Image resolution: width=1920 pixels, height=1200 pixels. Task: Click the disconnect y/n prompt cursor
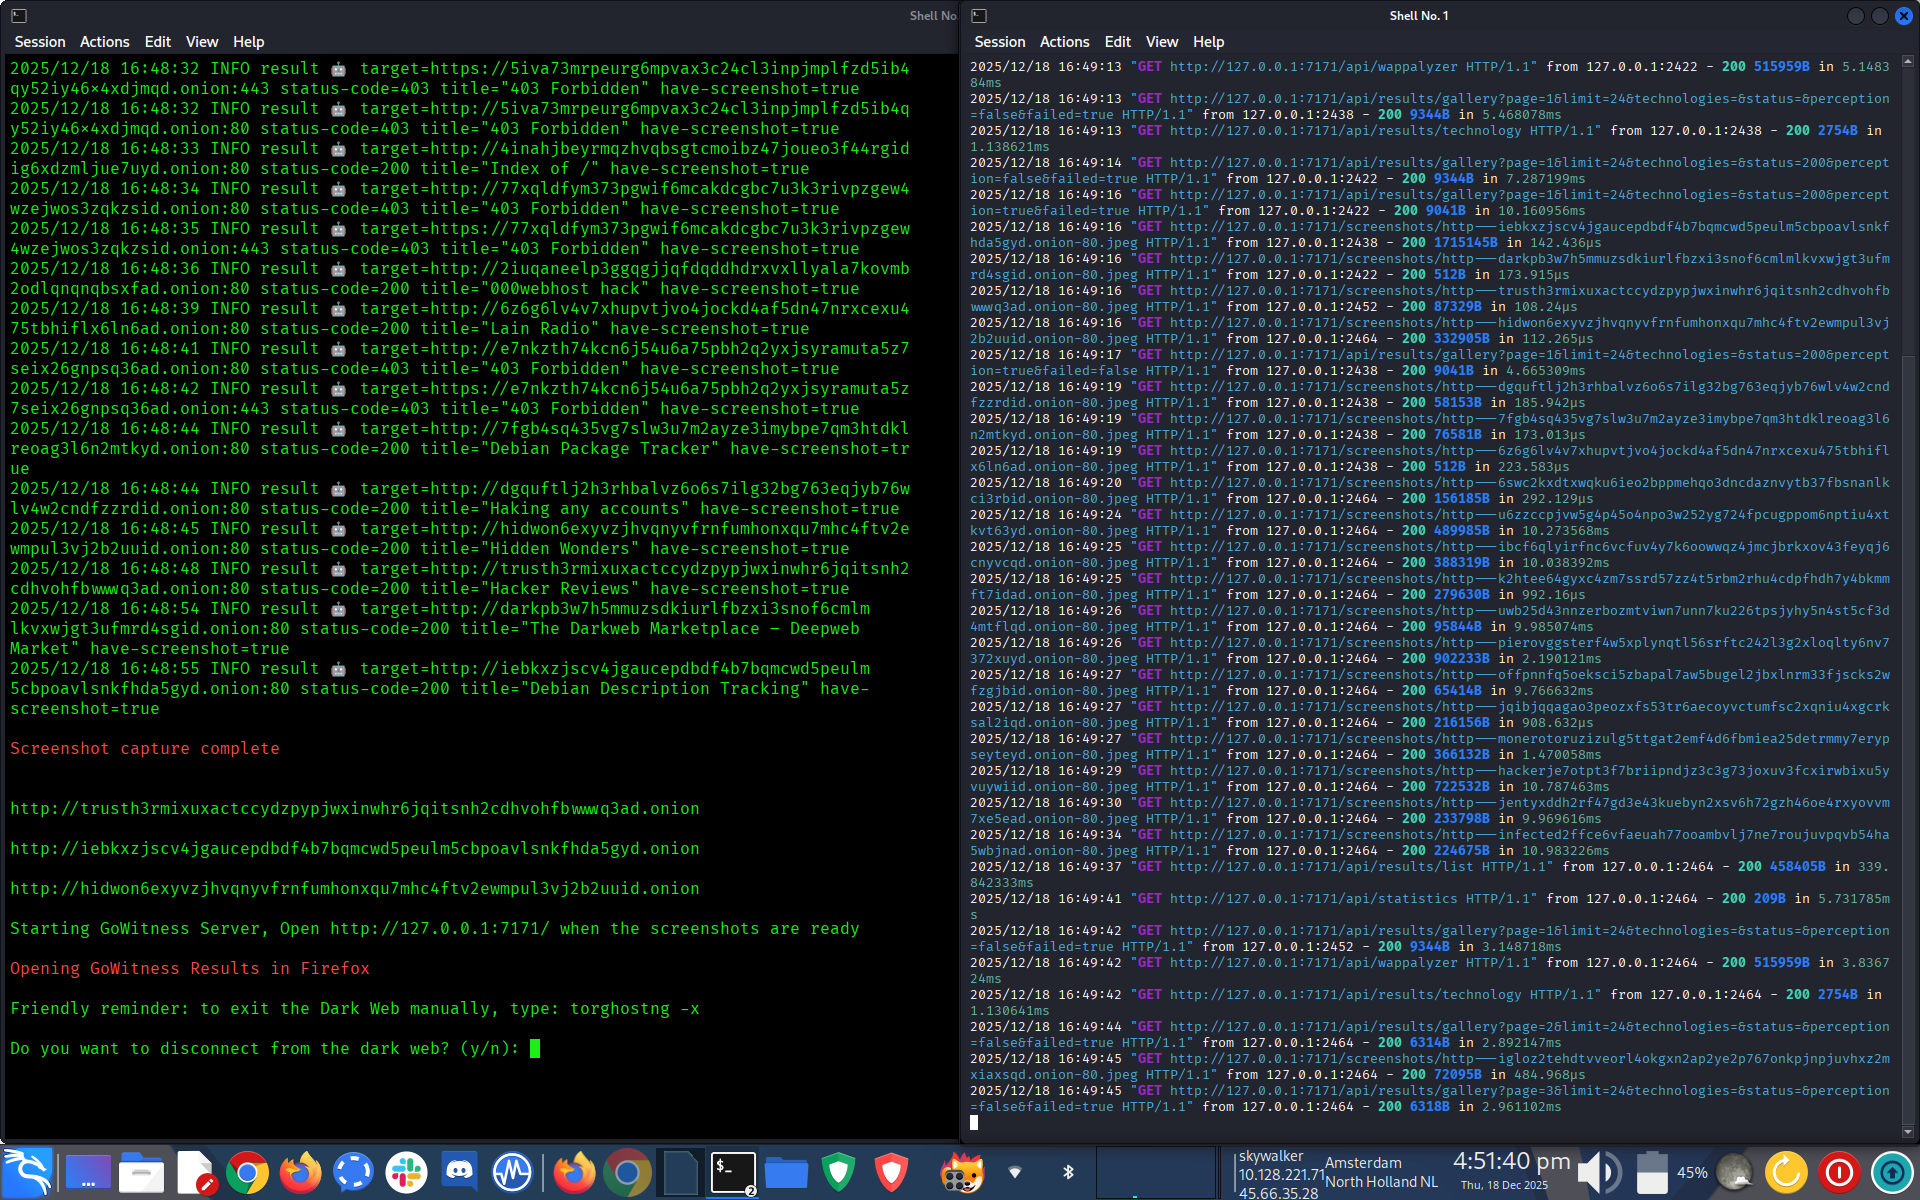[535, 1048]
